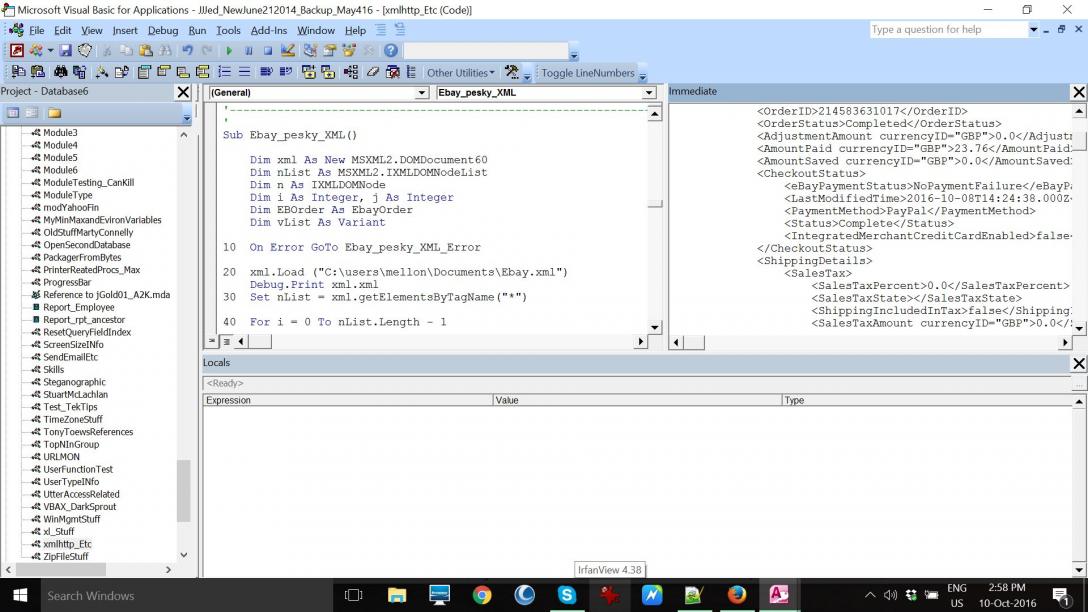This screenshot has height=612, width=1088.
Task: Open the (General) object dropdown
Action: point(421,93)
